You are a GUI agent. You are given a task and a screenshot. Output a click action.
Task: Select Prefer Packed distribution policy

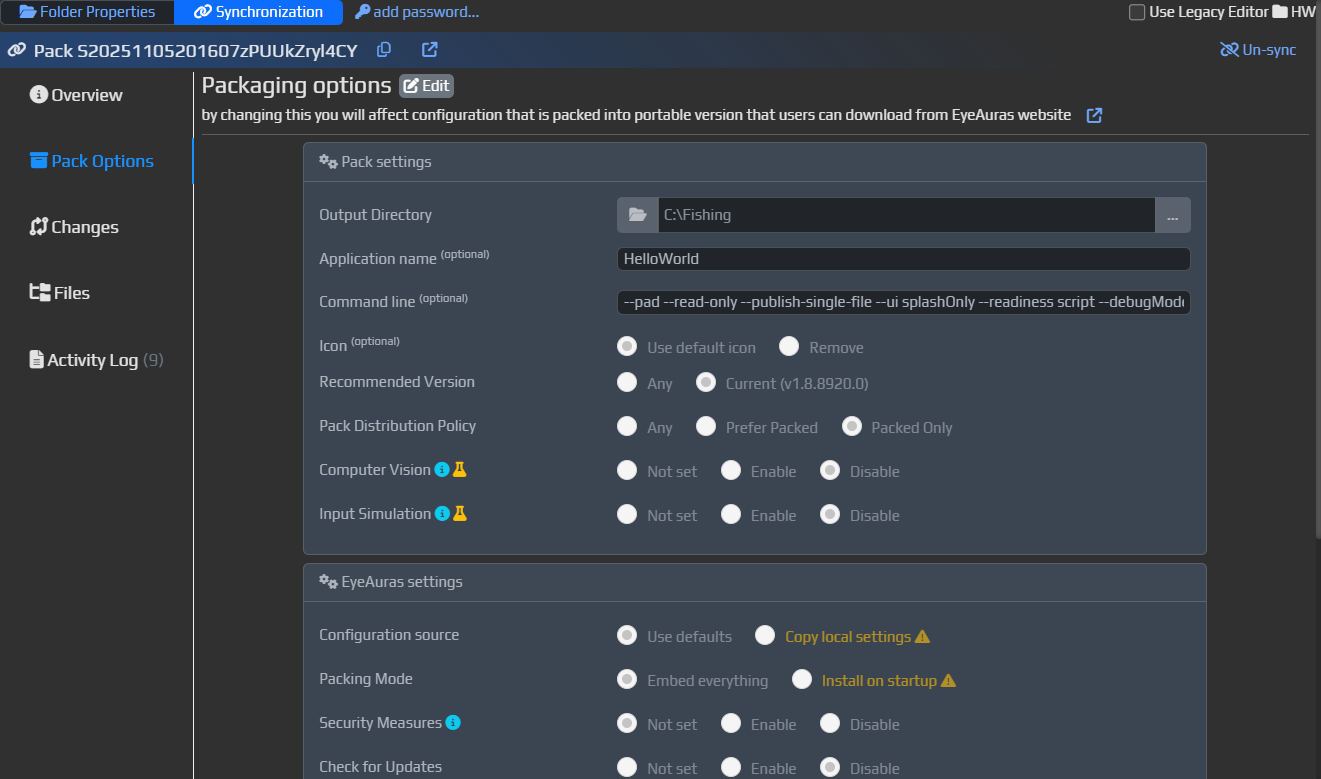(706, 427)
